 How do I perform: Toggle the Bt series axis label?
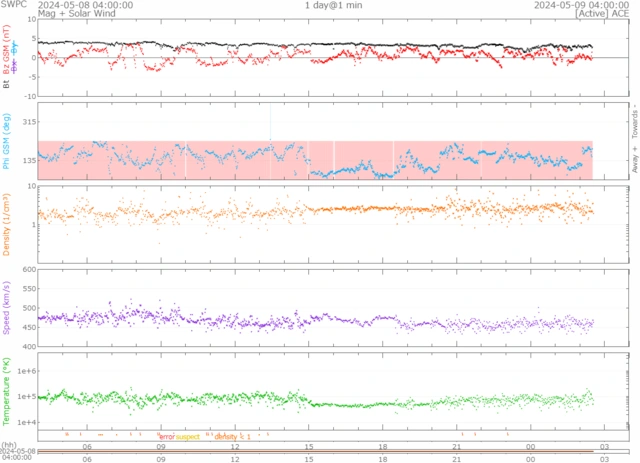pos(6,85)
